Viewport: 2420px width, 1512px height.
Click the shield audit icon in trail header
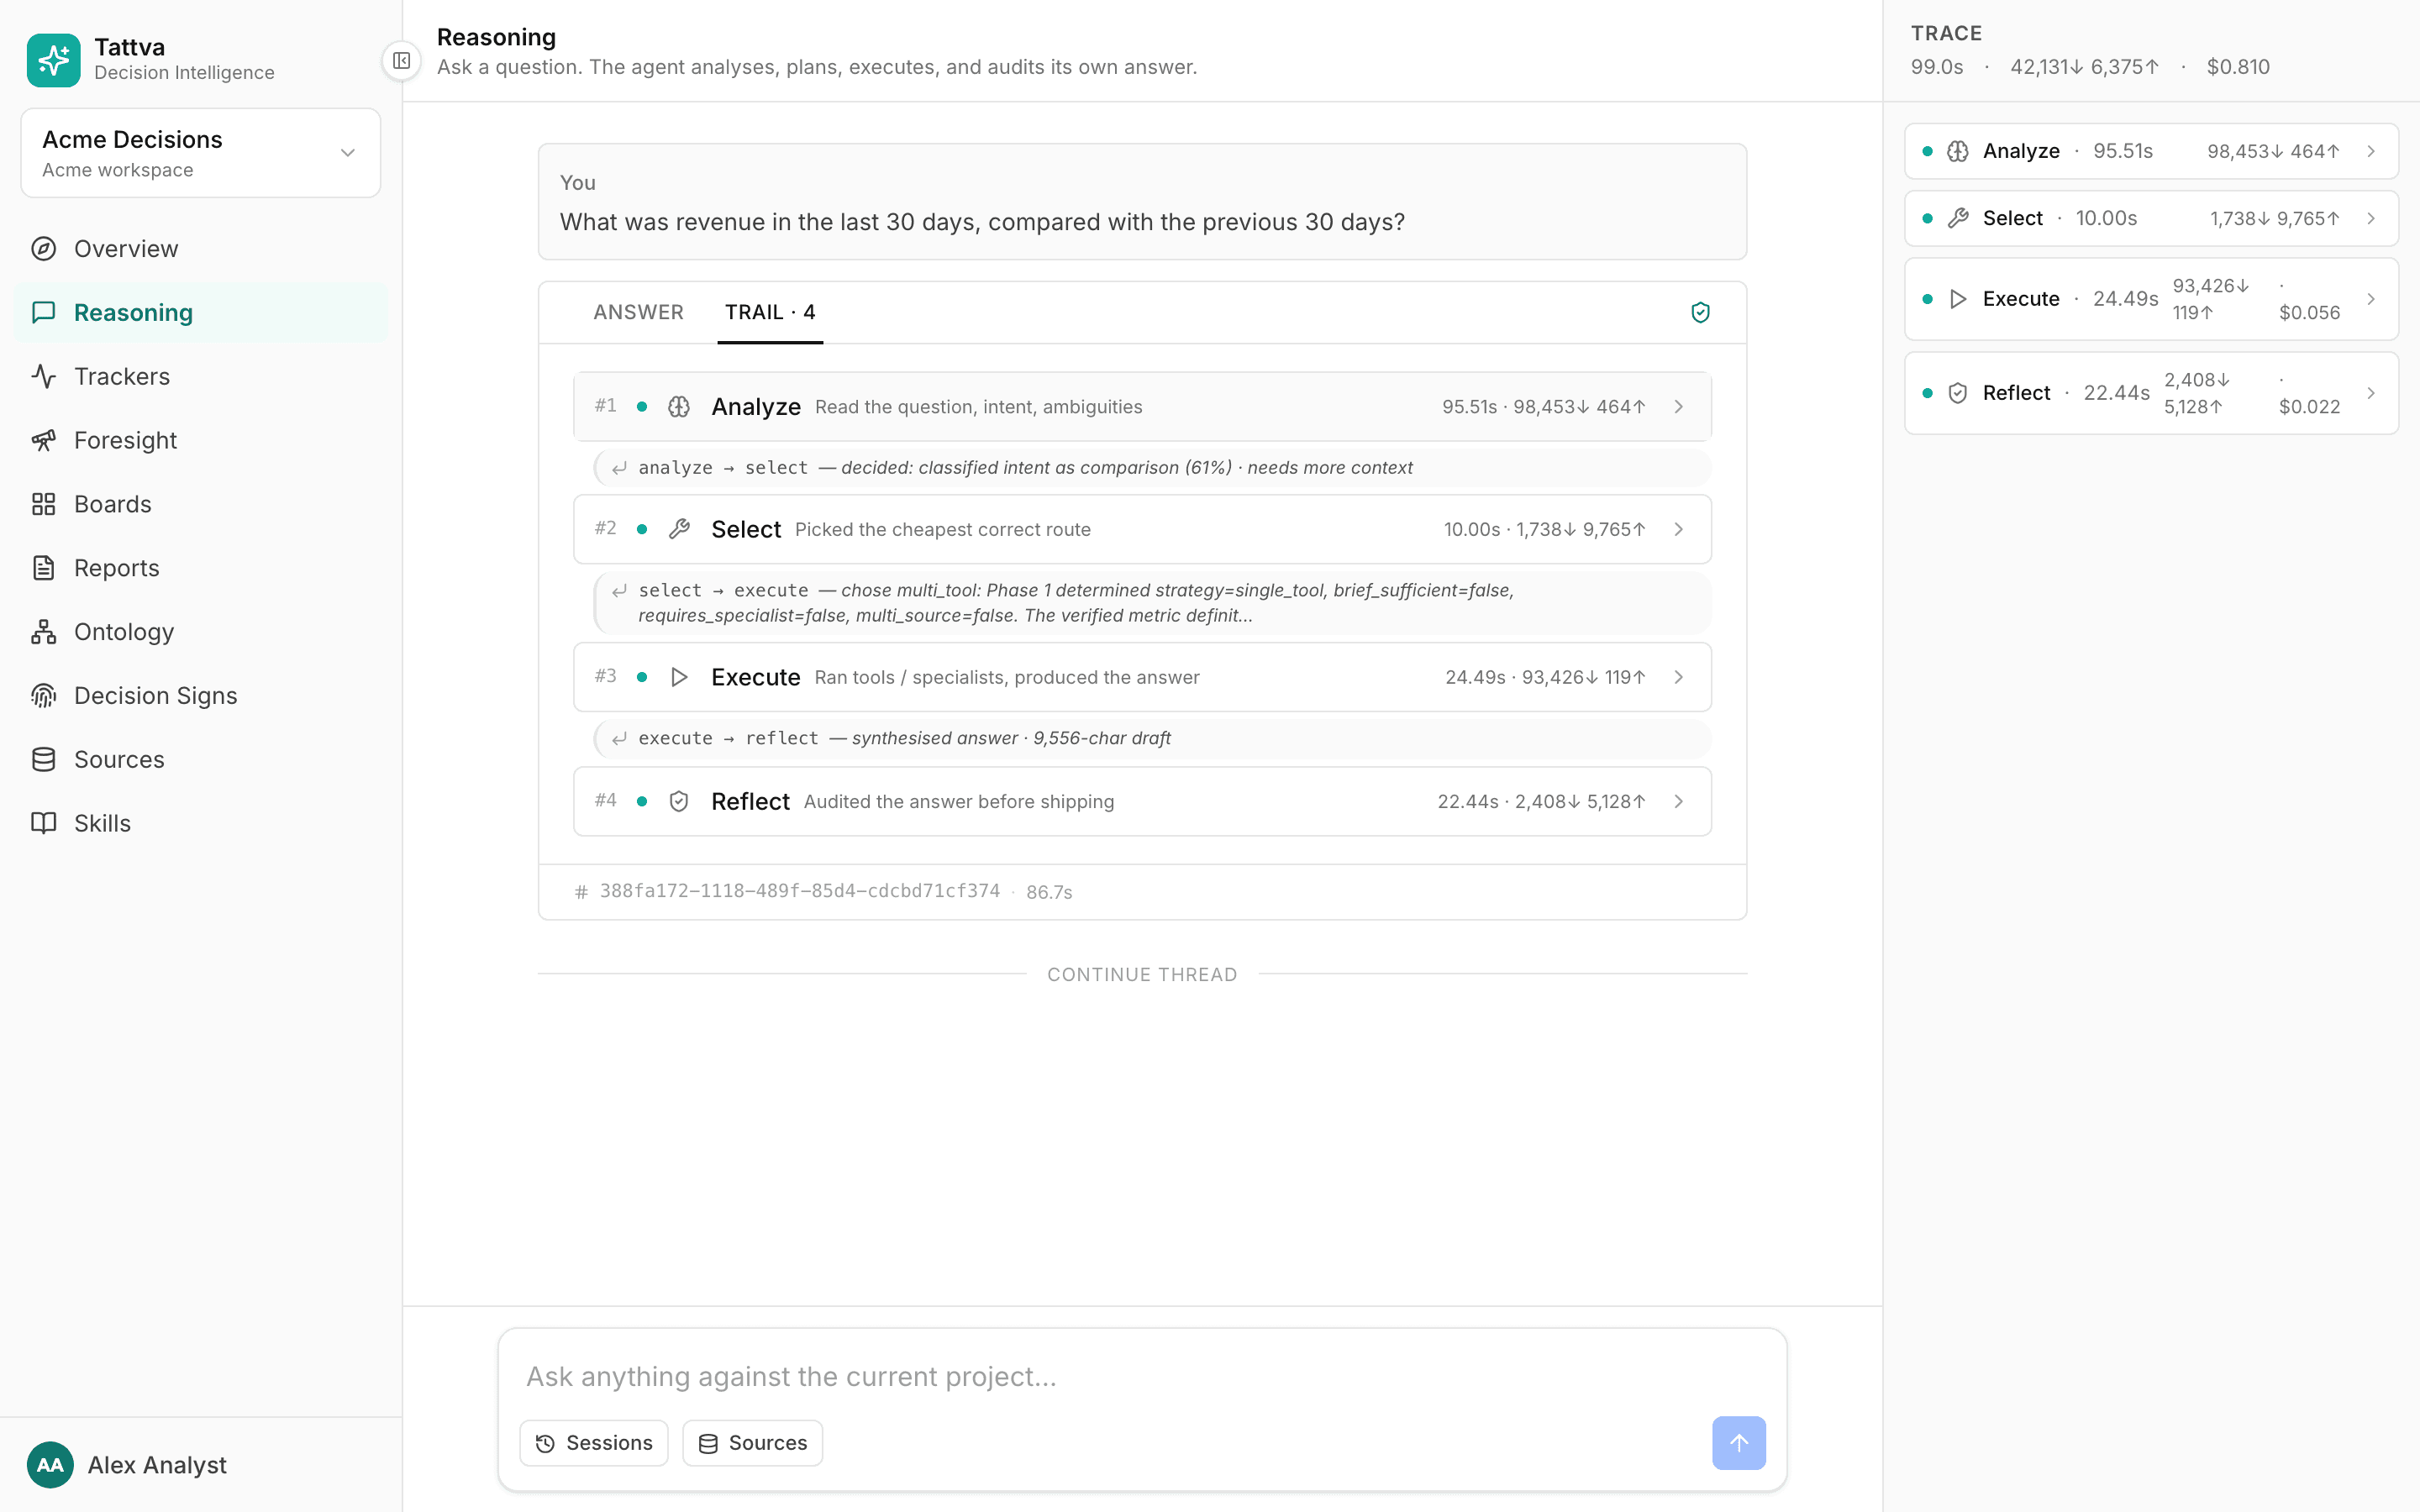point(1700,312)
